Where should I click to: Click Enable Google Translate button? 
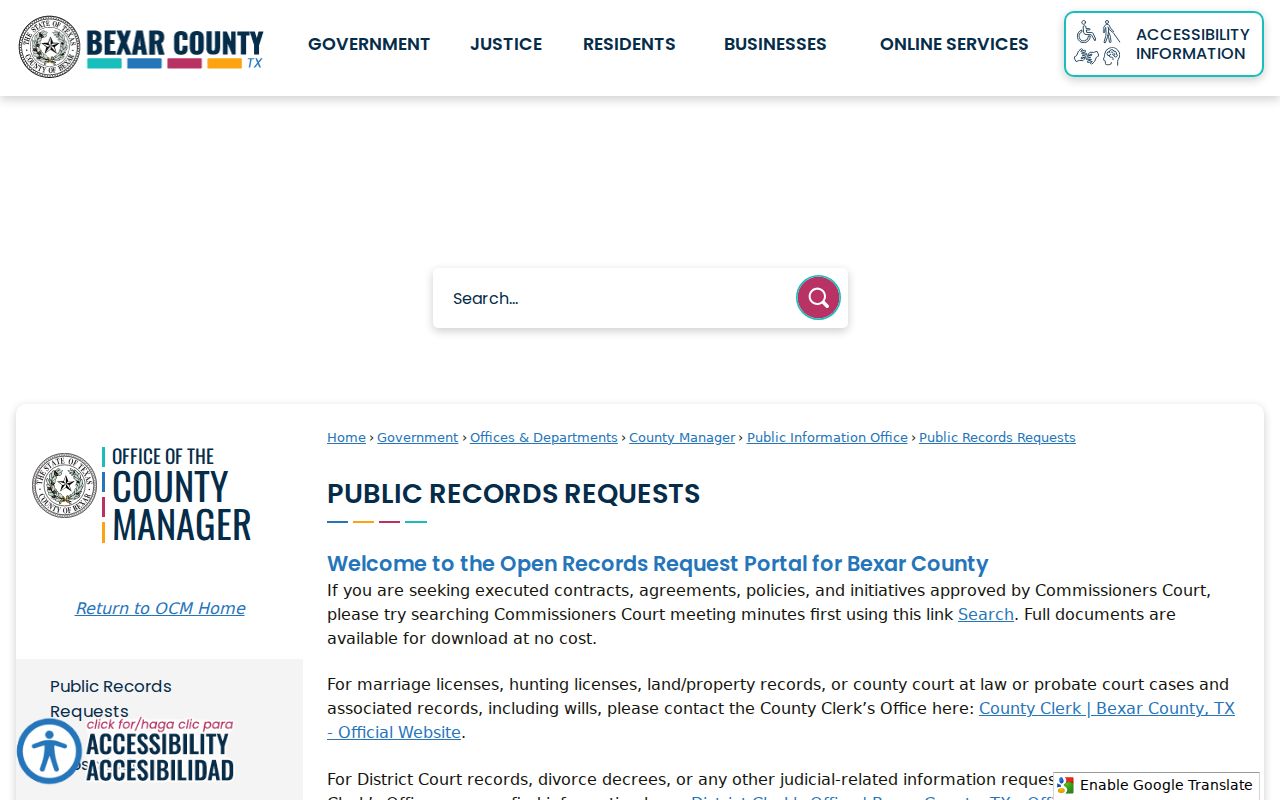point(1156,786)
